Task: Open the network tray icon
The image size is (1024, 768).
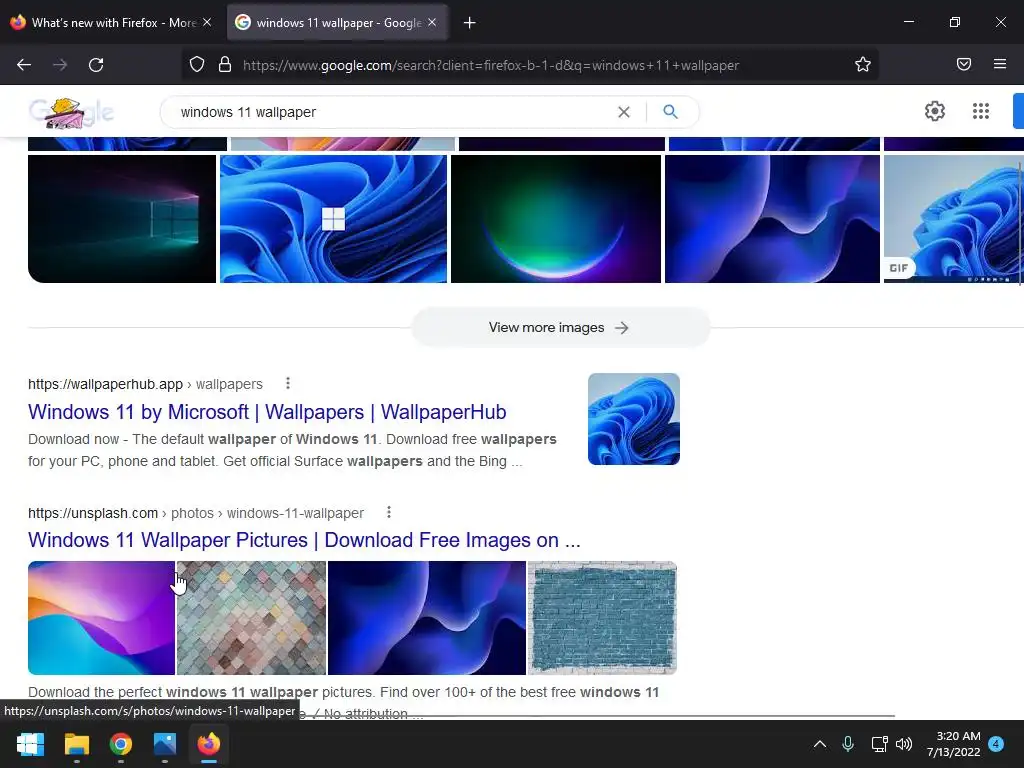Action: [879, 744]
